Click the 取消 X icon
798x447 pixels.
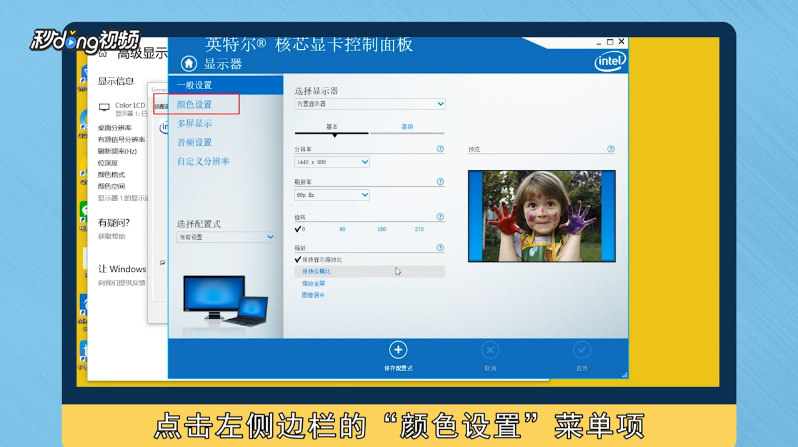pos(490,350)
